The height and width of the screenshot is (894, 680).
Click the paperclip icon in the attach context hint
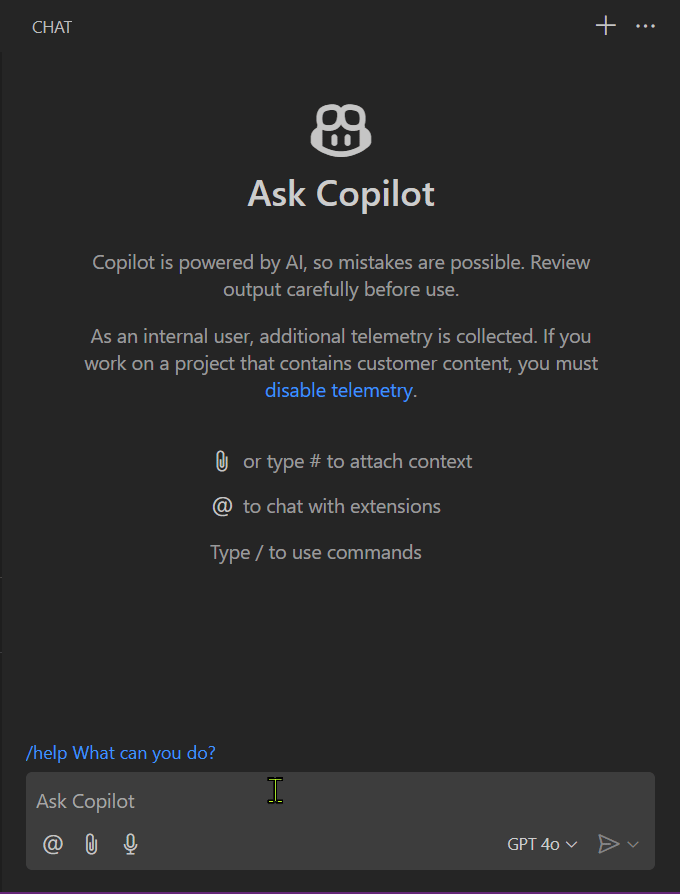point(222,461)
